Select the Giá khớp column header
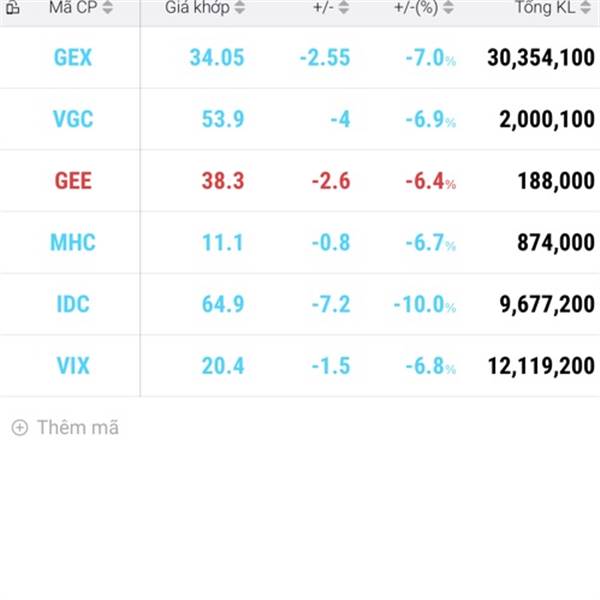This screenshot has width=600, height=600. [197, 8]
